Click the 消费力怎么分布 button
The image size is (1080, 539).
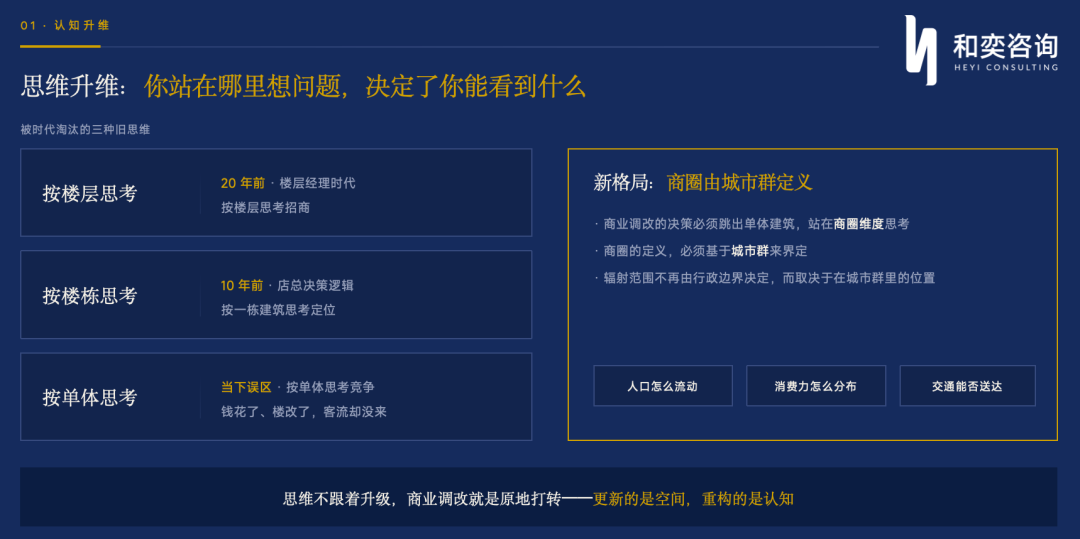[x=816, y=386]
